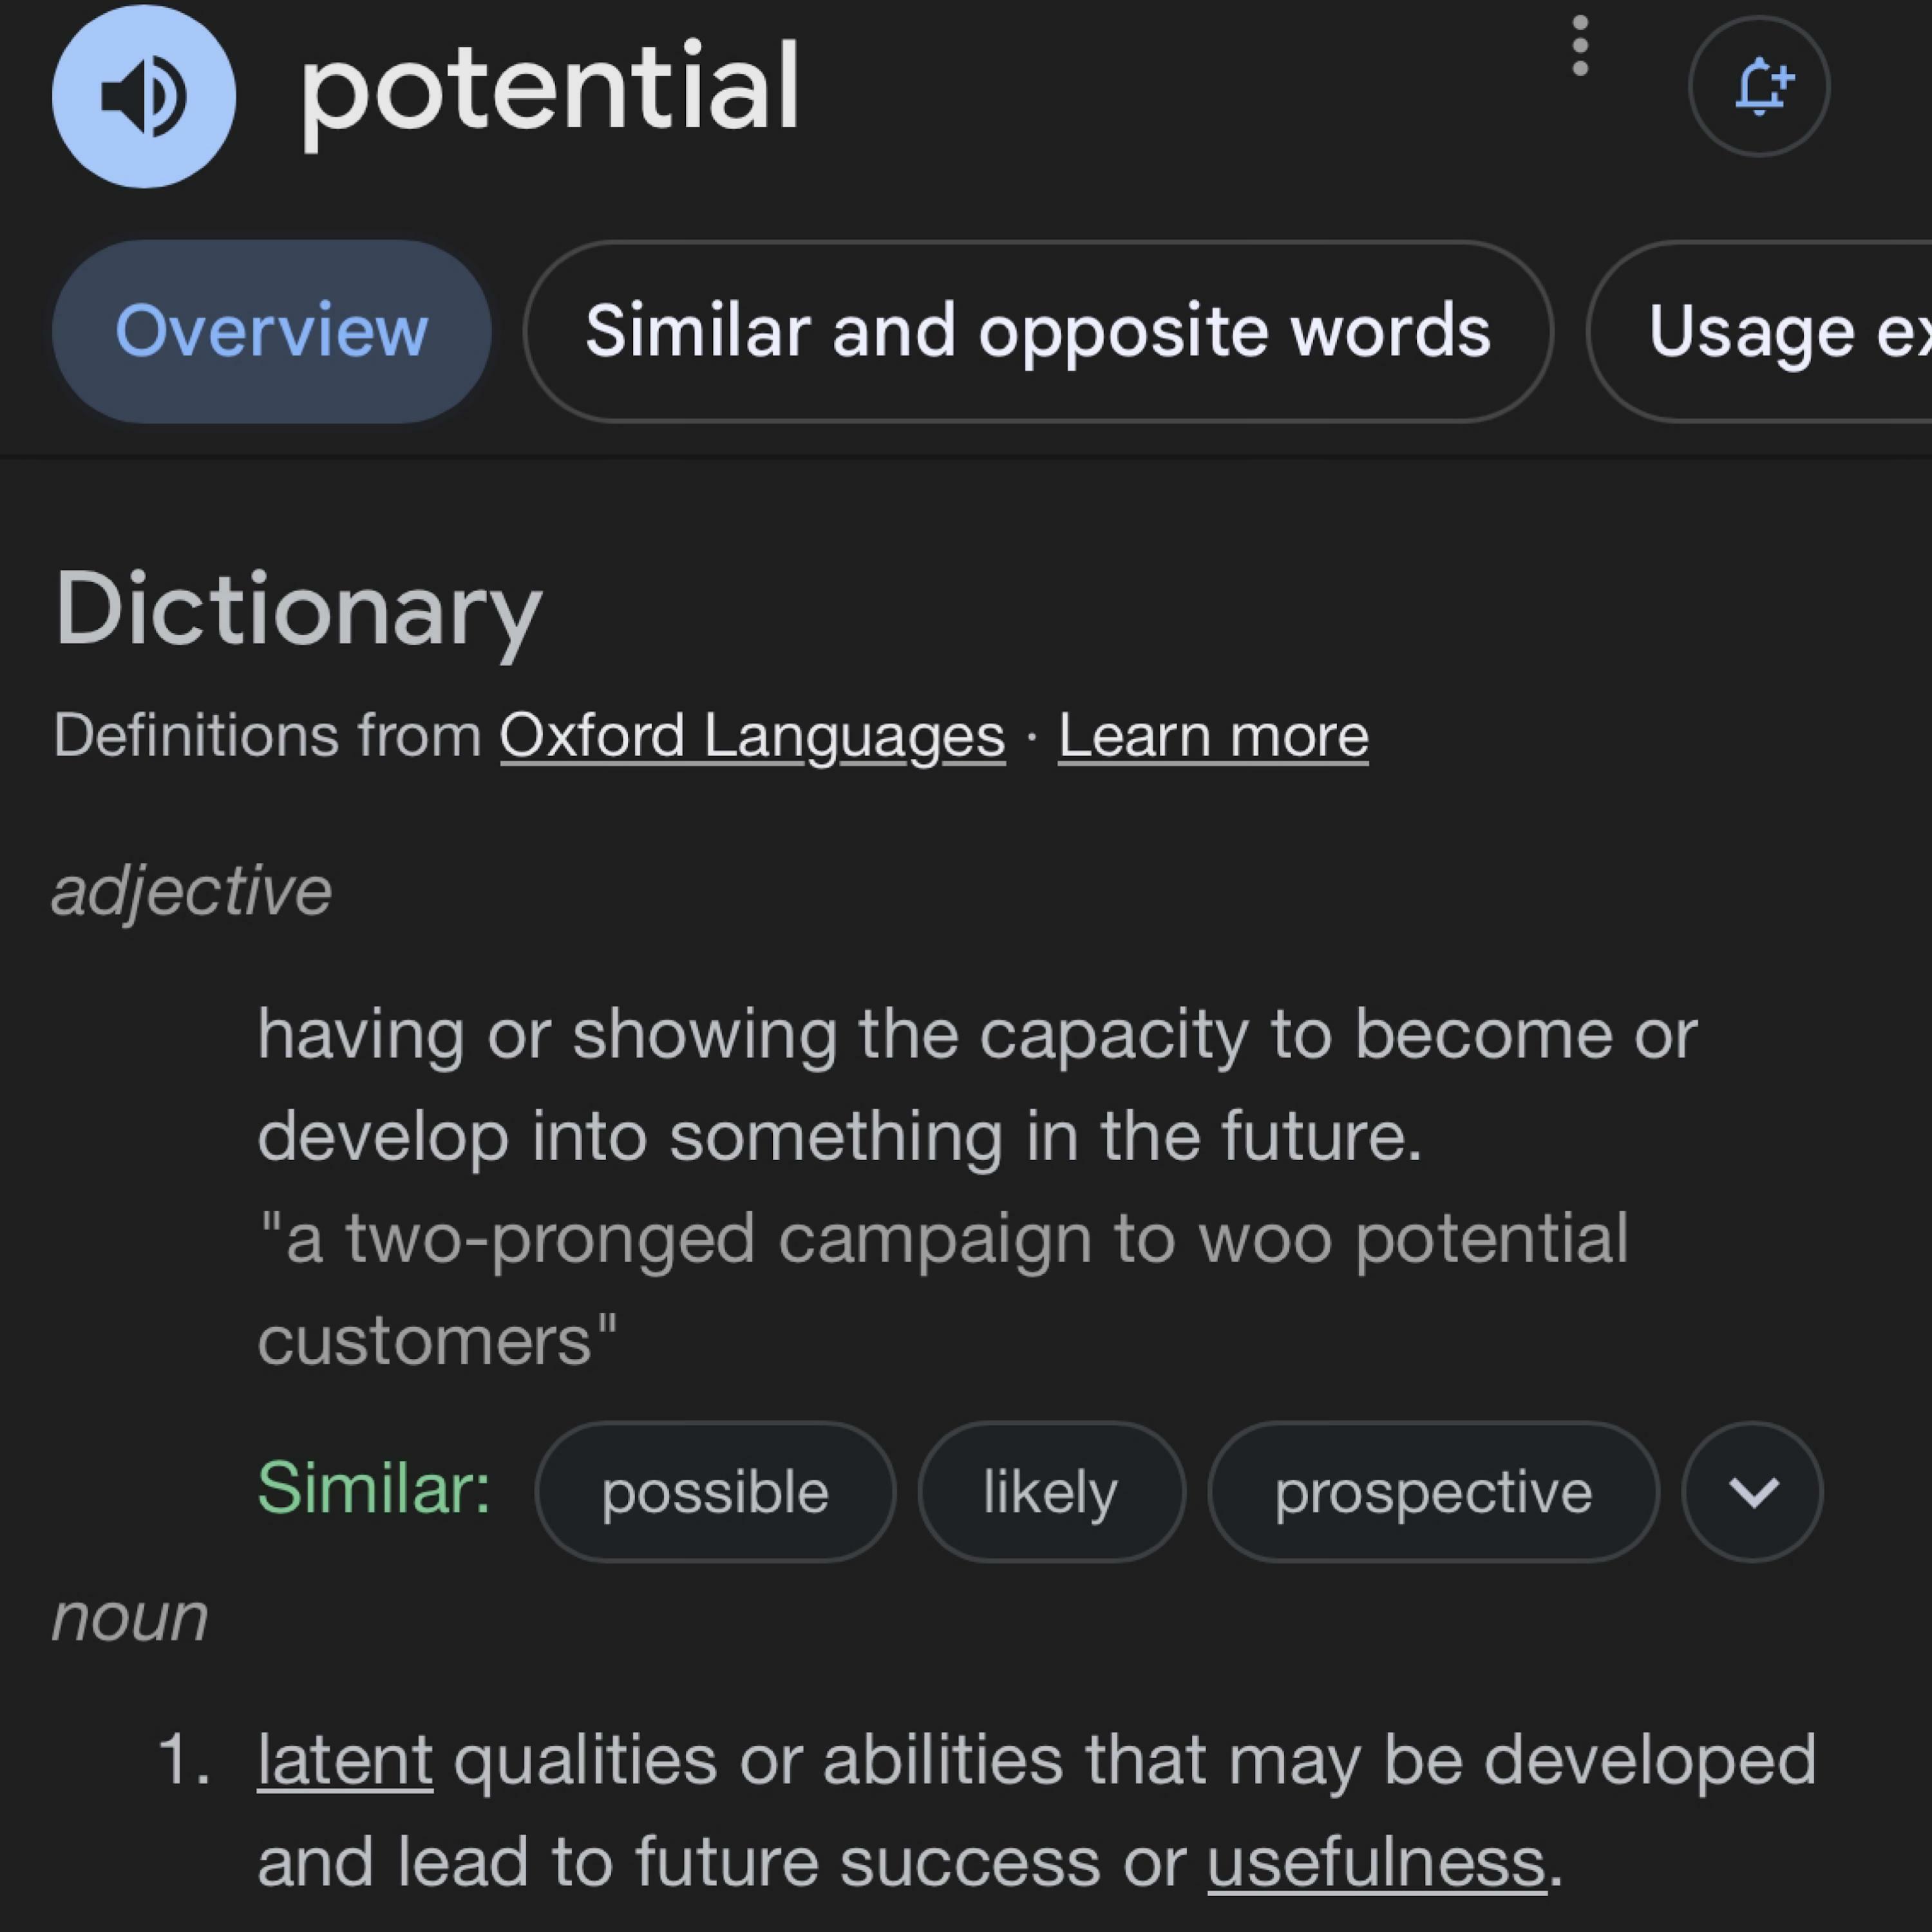Select the Overview tab
The height and width of the screenshot is (1932, 1932).
pos(271,331)
